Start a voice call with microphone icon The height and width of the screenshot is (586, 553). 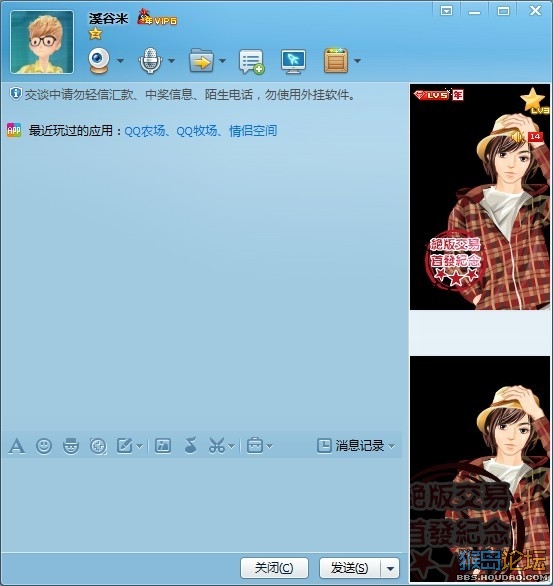pos(150,61)
